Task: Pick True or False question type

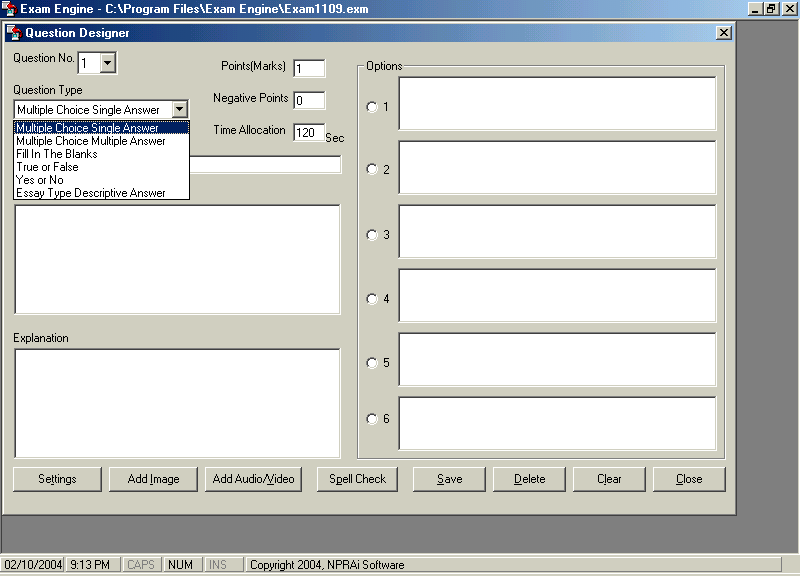Action: (x=47, y=167)
